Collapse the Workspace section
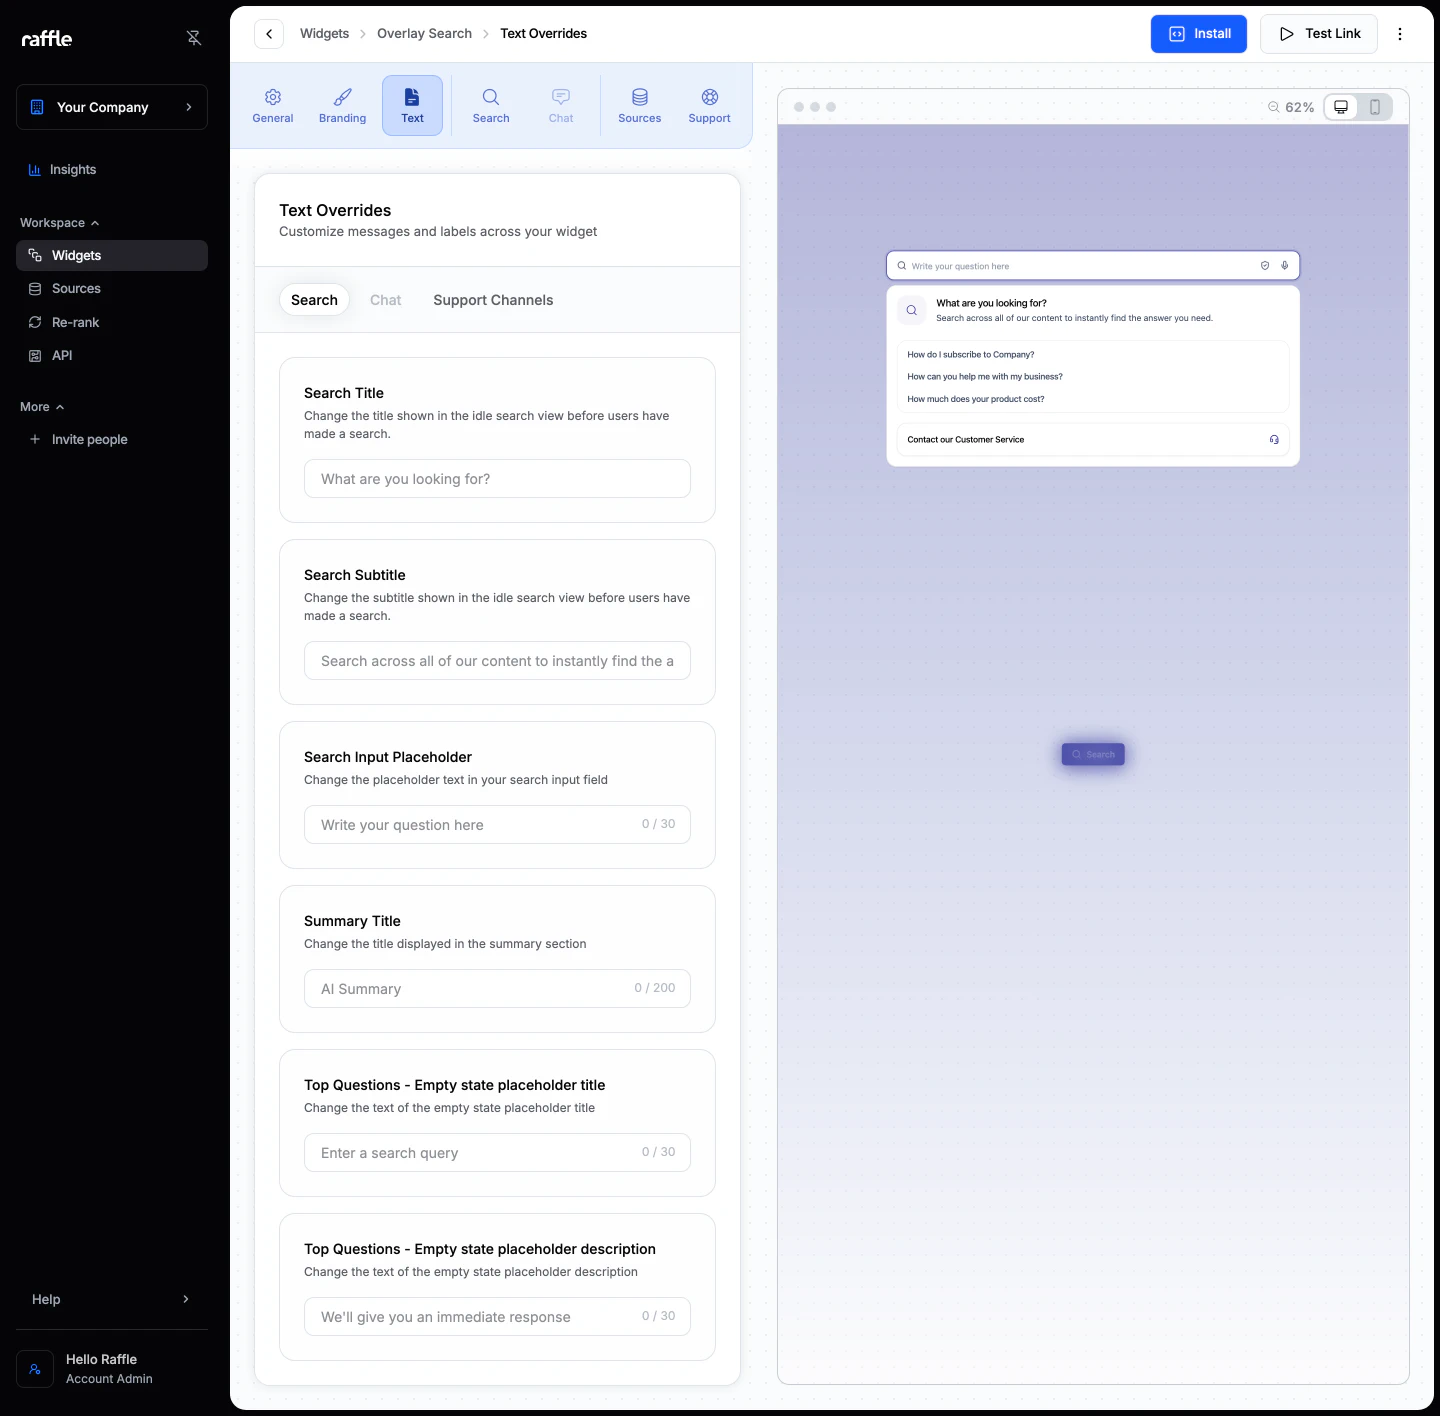Viewport: 1440px width, 1416px height. (60, 223)
